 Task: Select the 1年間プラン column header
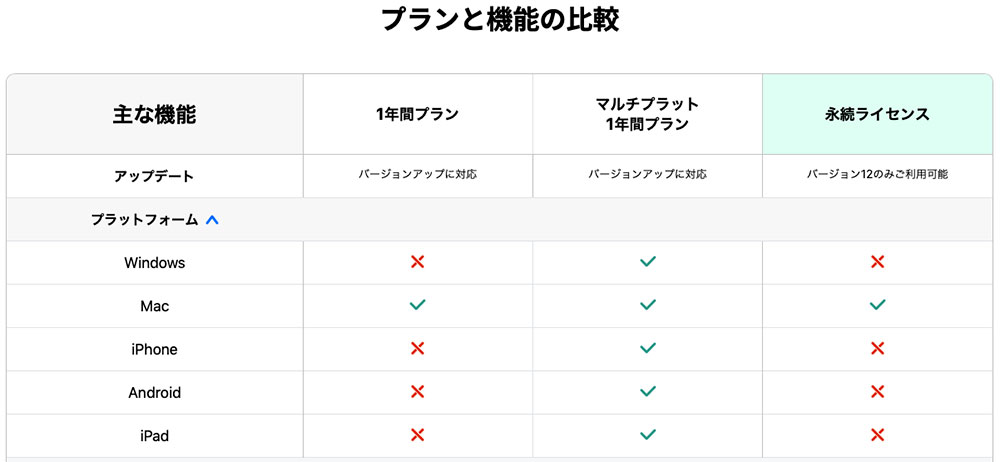[417, 115]
